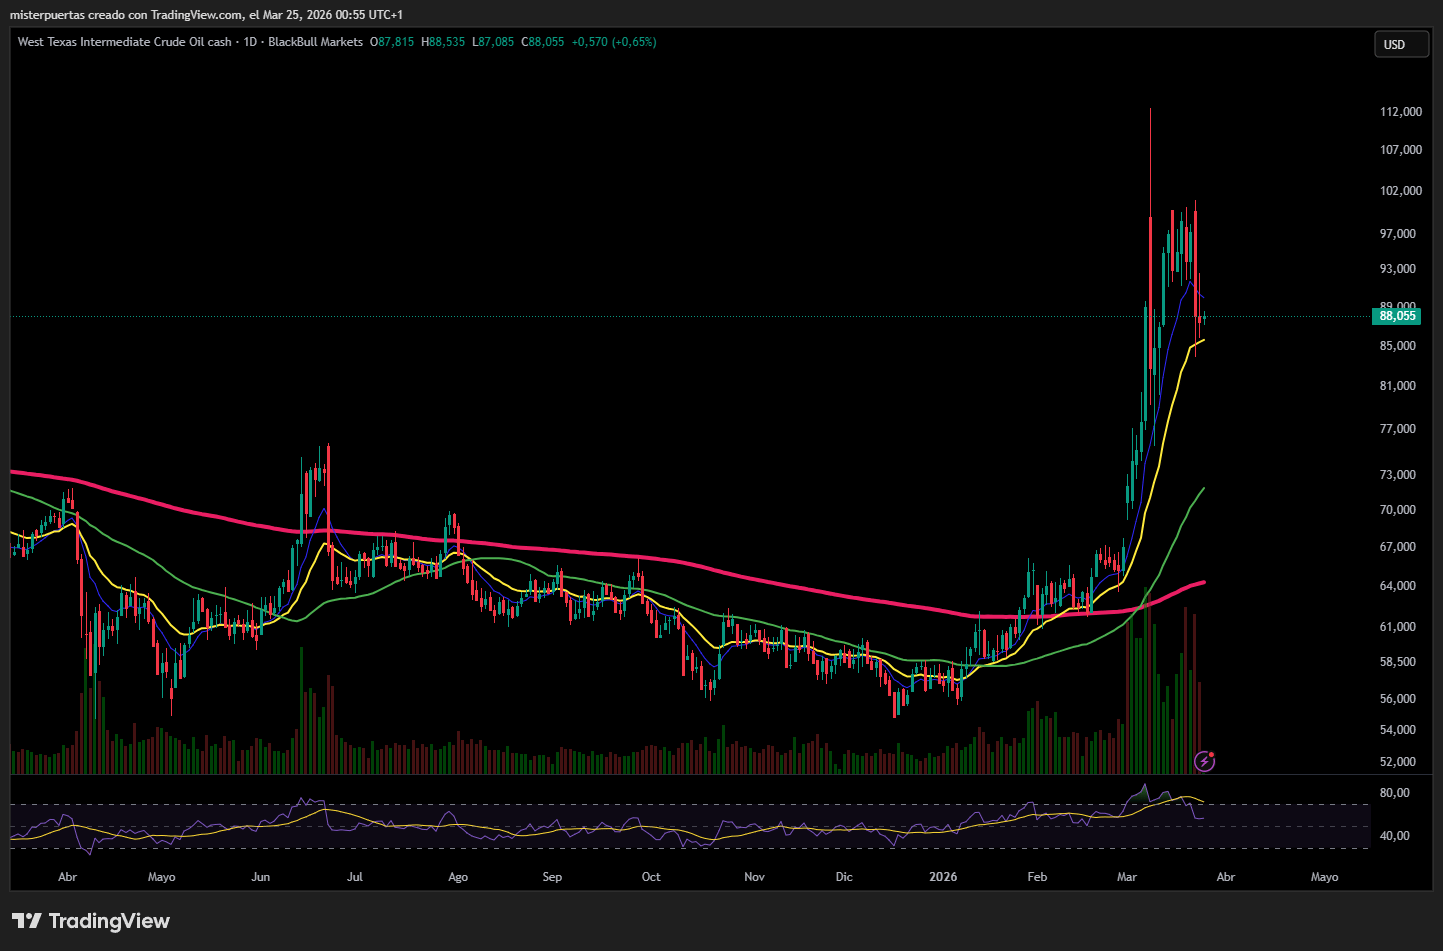This screenshot has height=951, width=1443.
Task: Click the H88,535 high value
Action: click(443, 42)
